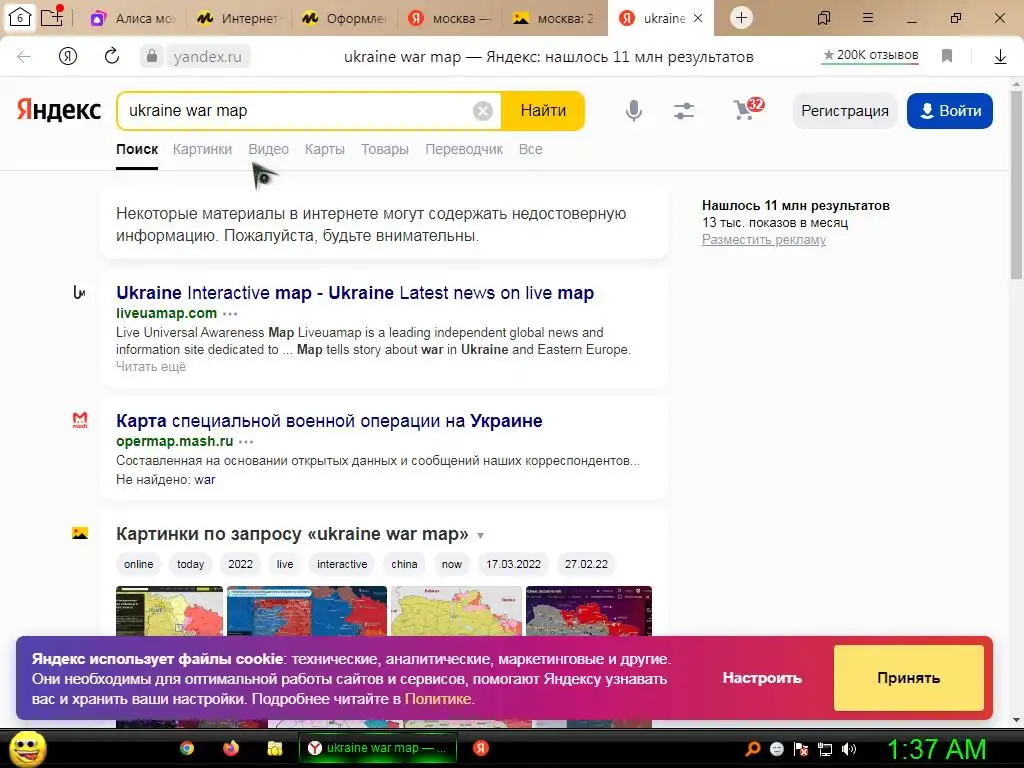Open the downloads panel
The height and width of the screenshot is (768, 1024).
coord(1000,57)
